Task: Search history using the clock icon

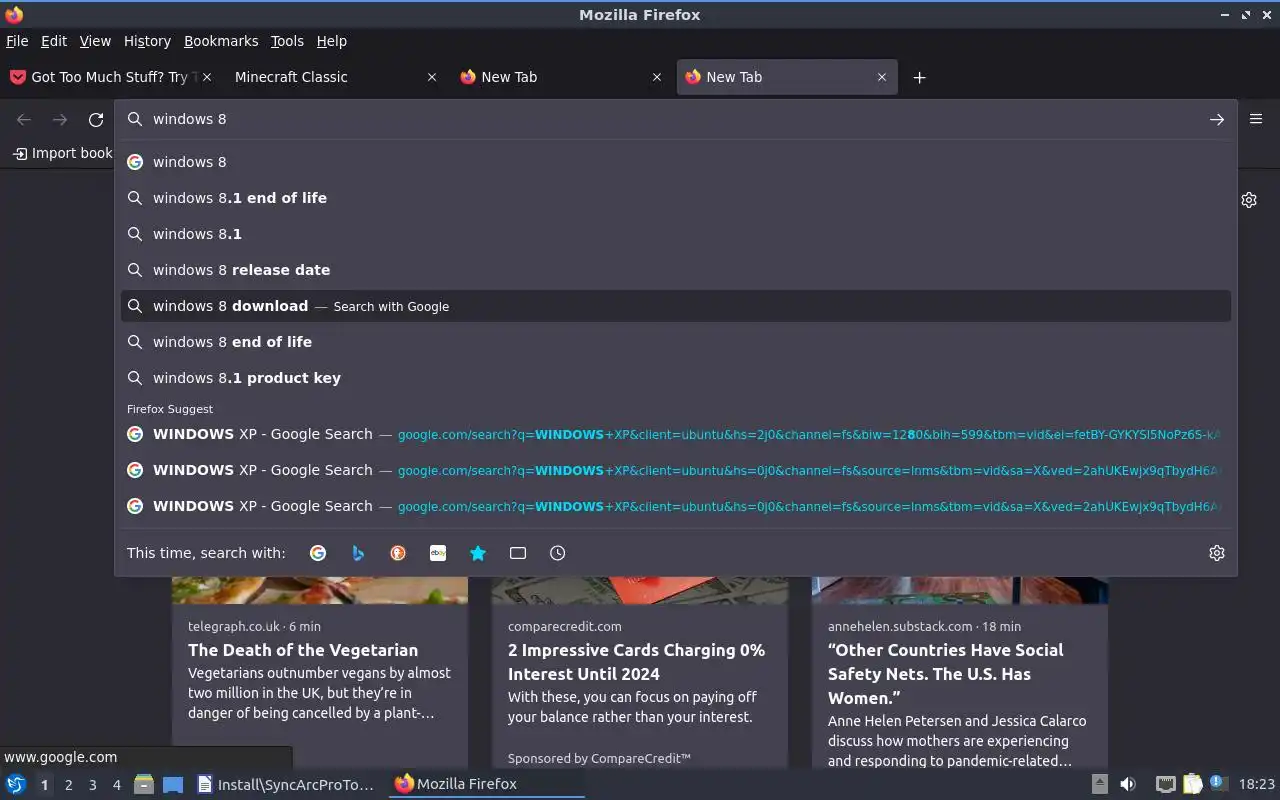Action: point(558,553)
